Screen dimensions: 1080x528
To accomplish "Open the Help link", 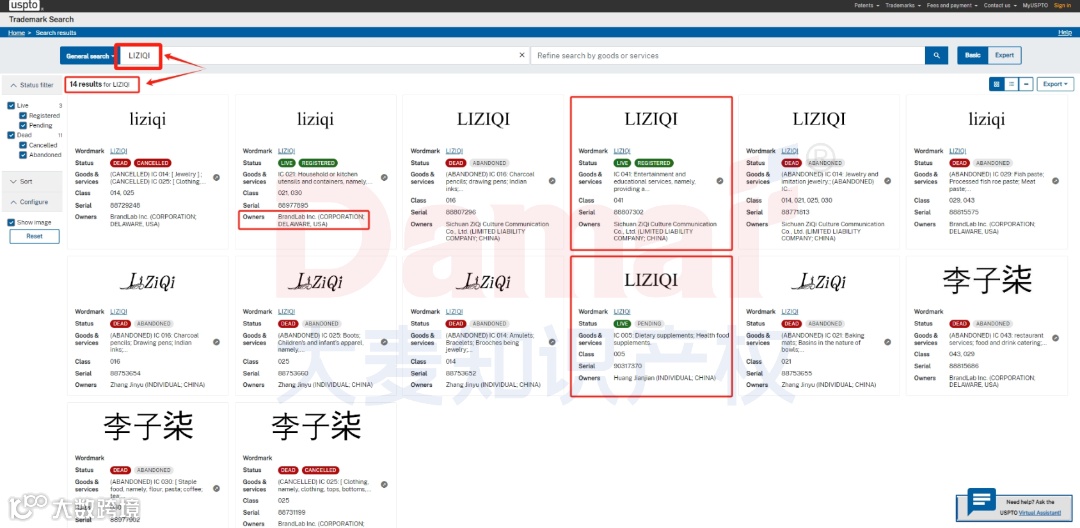I will [1064, 32].
